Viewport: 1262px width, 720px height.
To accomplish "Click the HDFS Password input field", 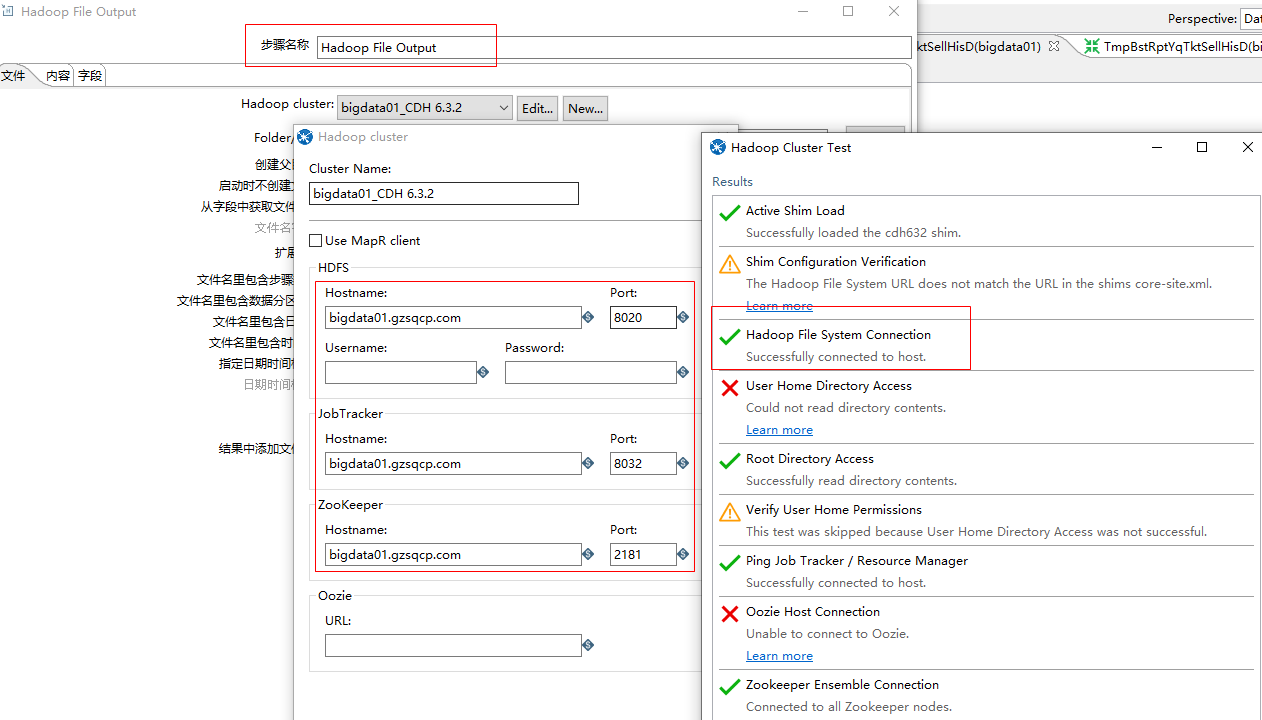I will click(591, 372).
